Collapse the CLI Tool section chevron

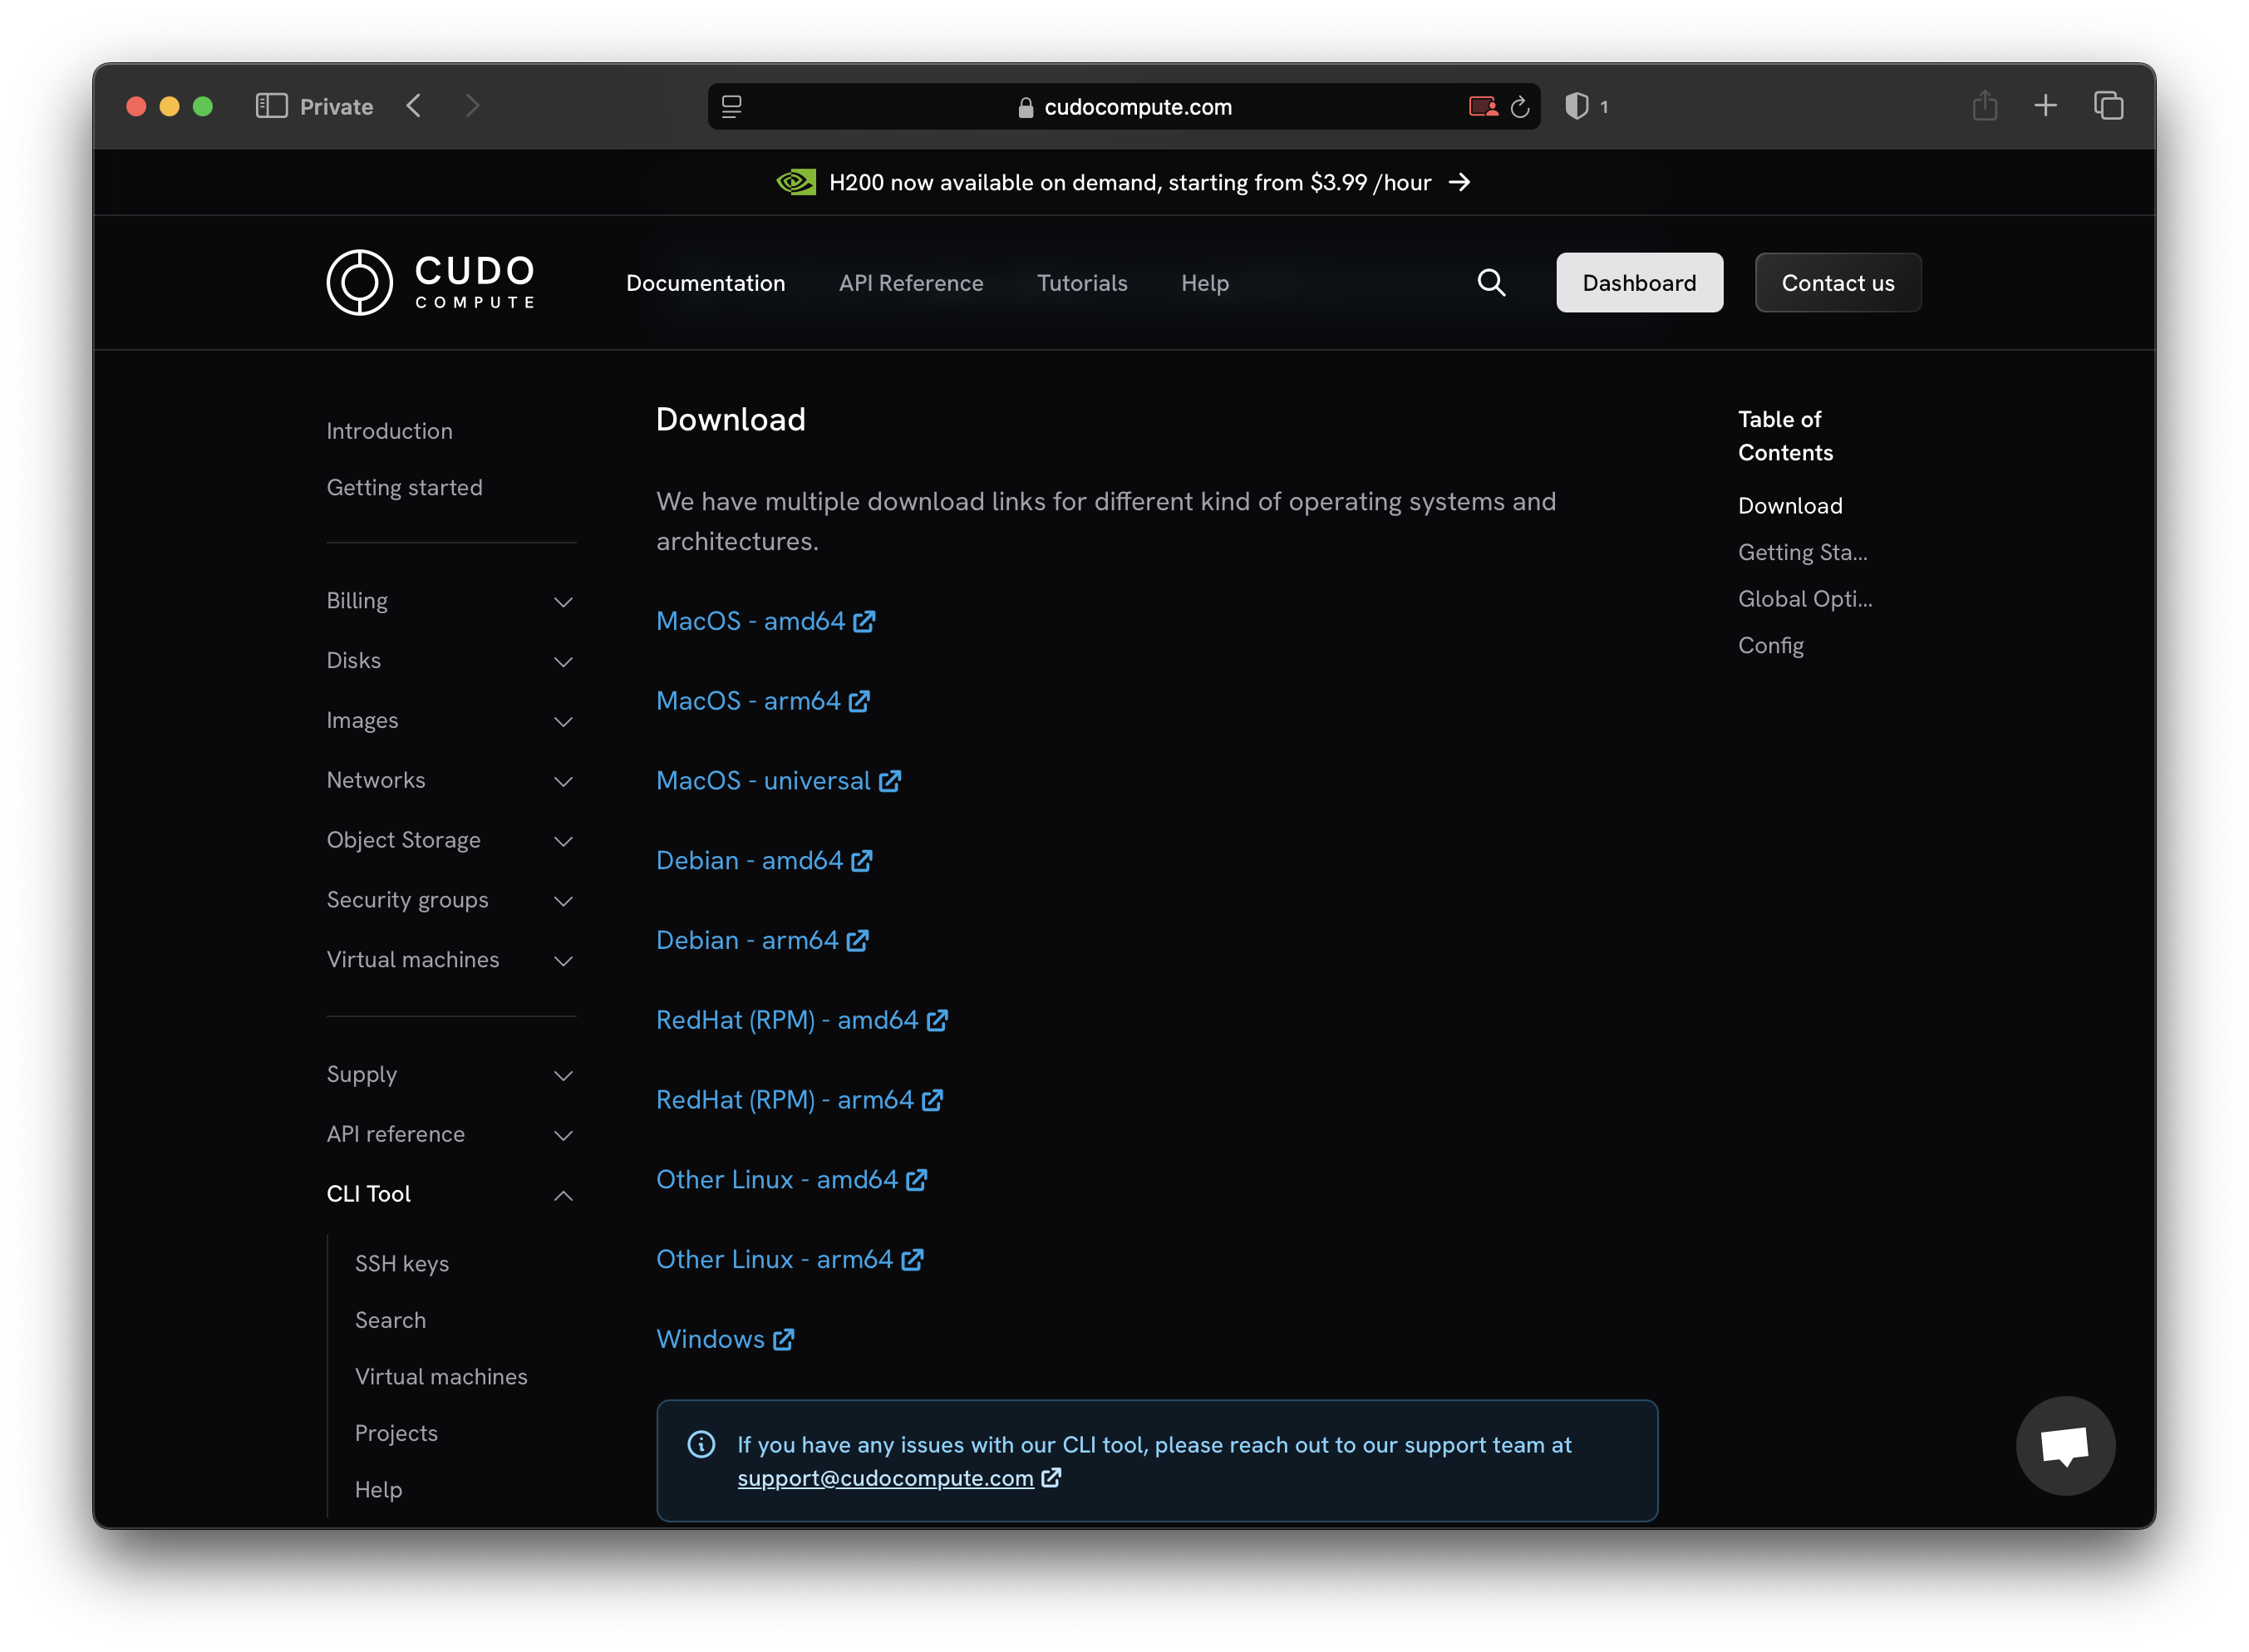click(563, 1195)
